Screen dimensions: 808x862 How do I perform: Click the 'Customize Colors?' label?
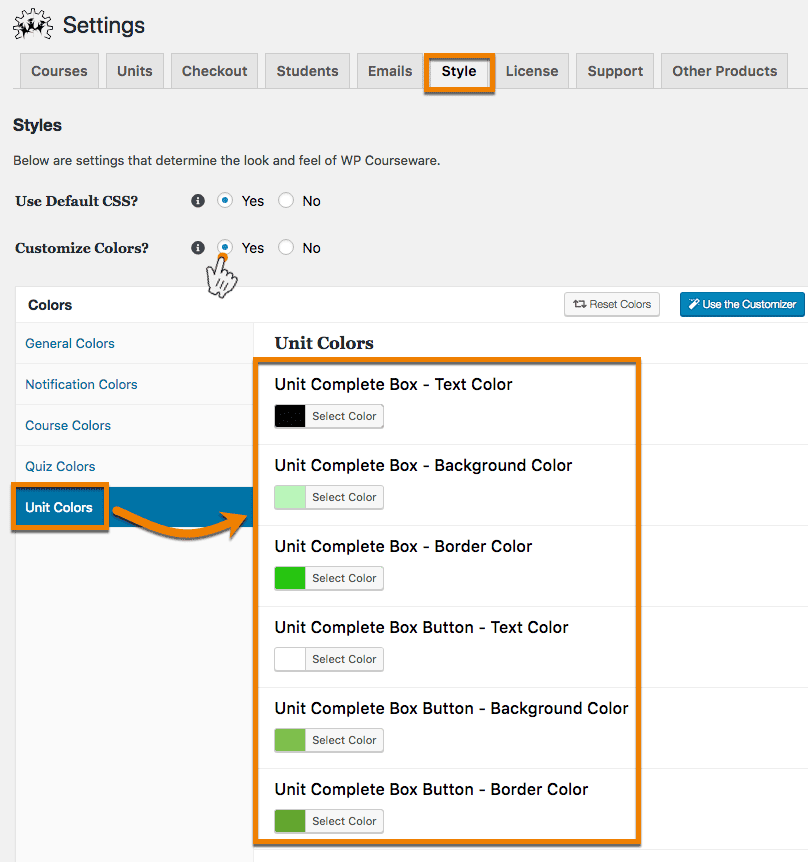pos(82,248)
